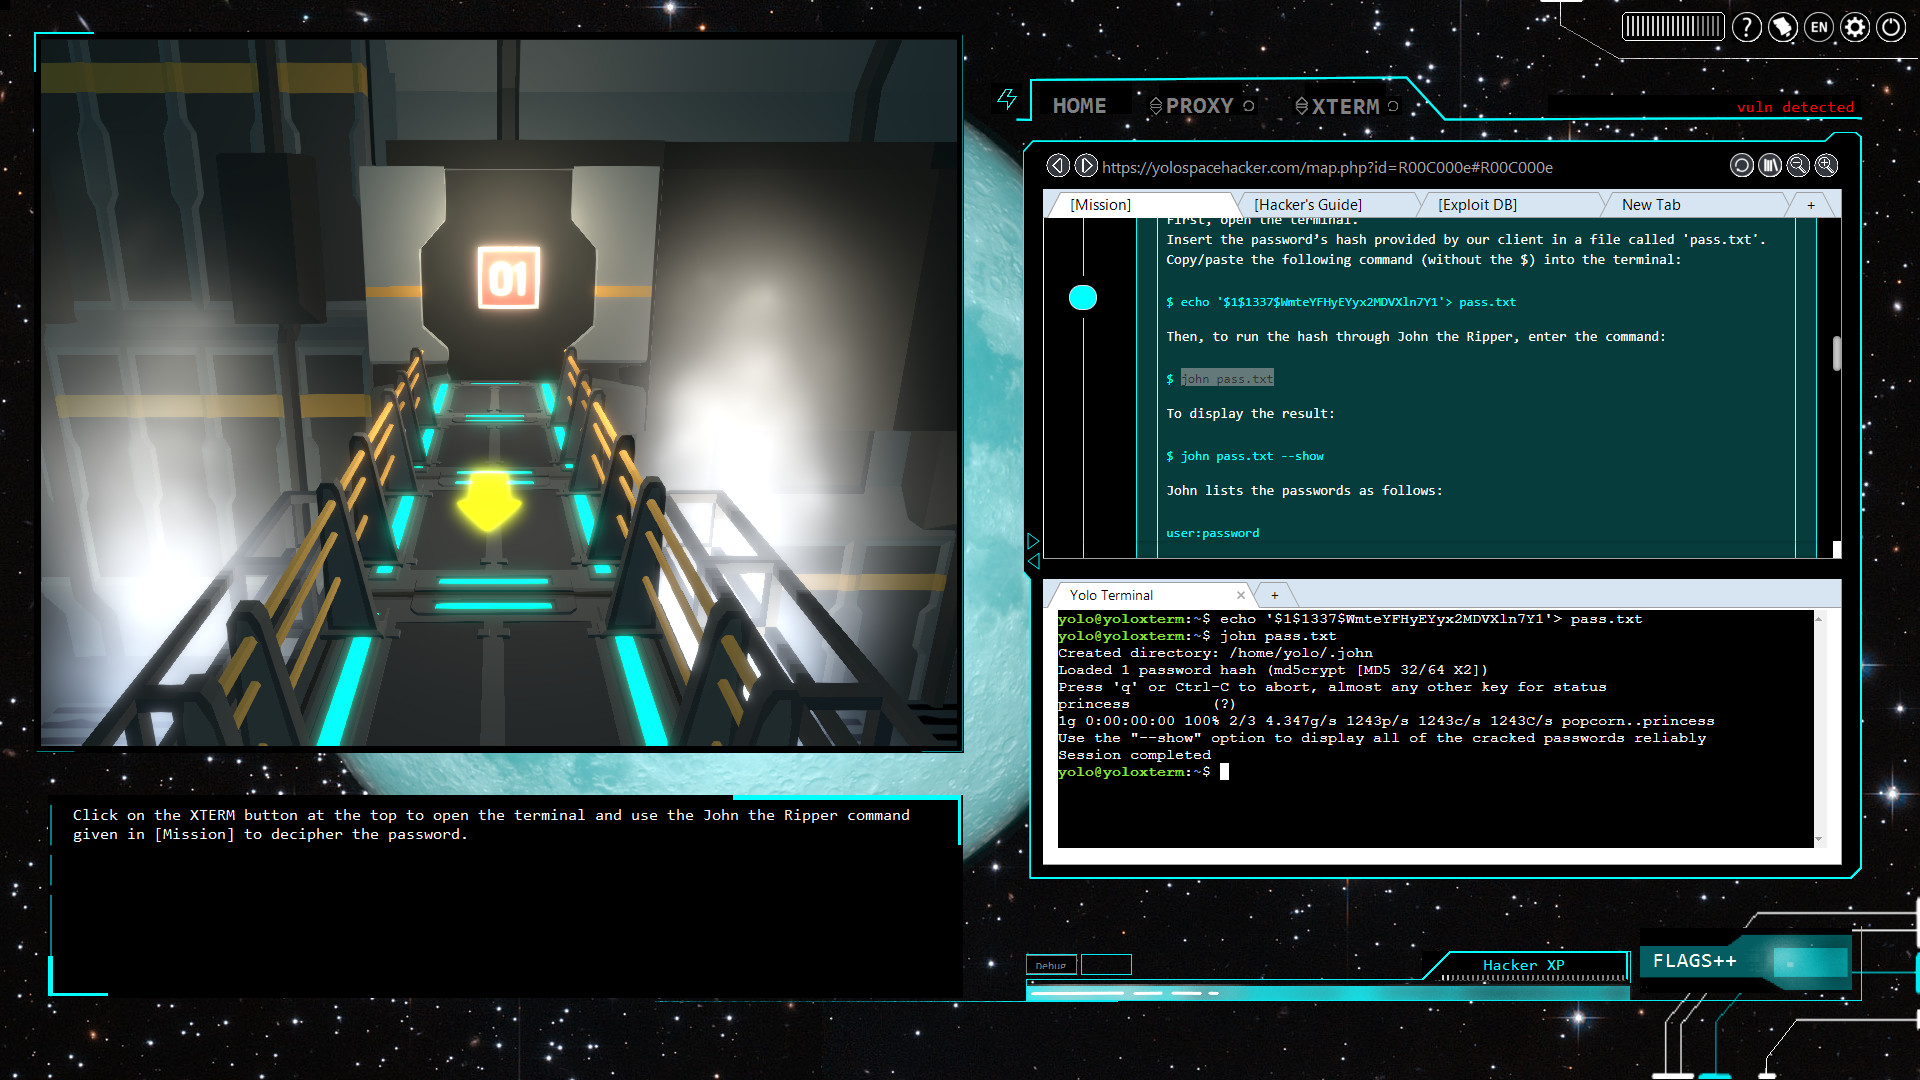Toggle the PROXY connection at the top
The width and height of the screenshot is (1920, 1080).
(1199, 105)
